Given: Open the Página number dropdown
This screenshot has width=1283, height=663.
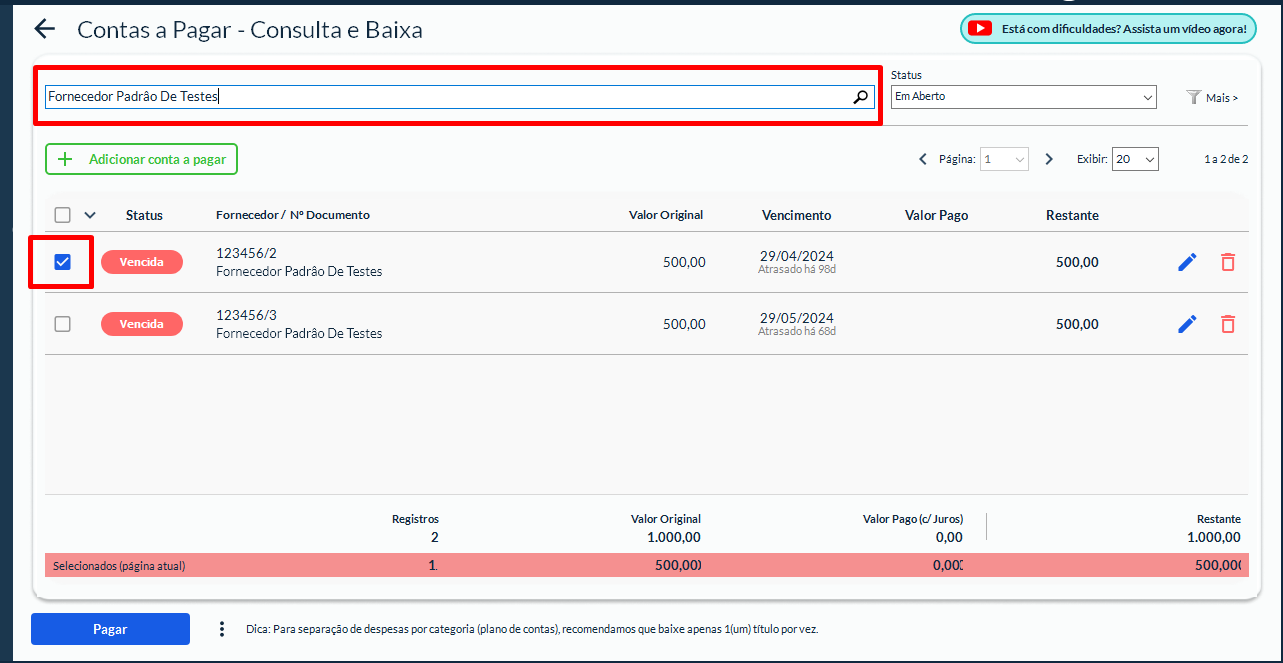Looking at the screenshot, I should [1004, 159].
